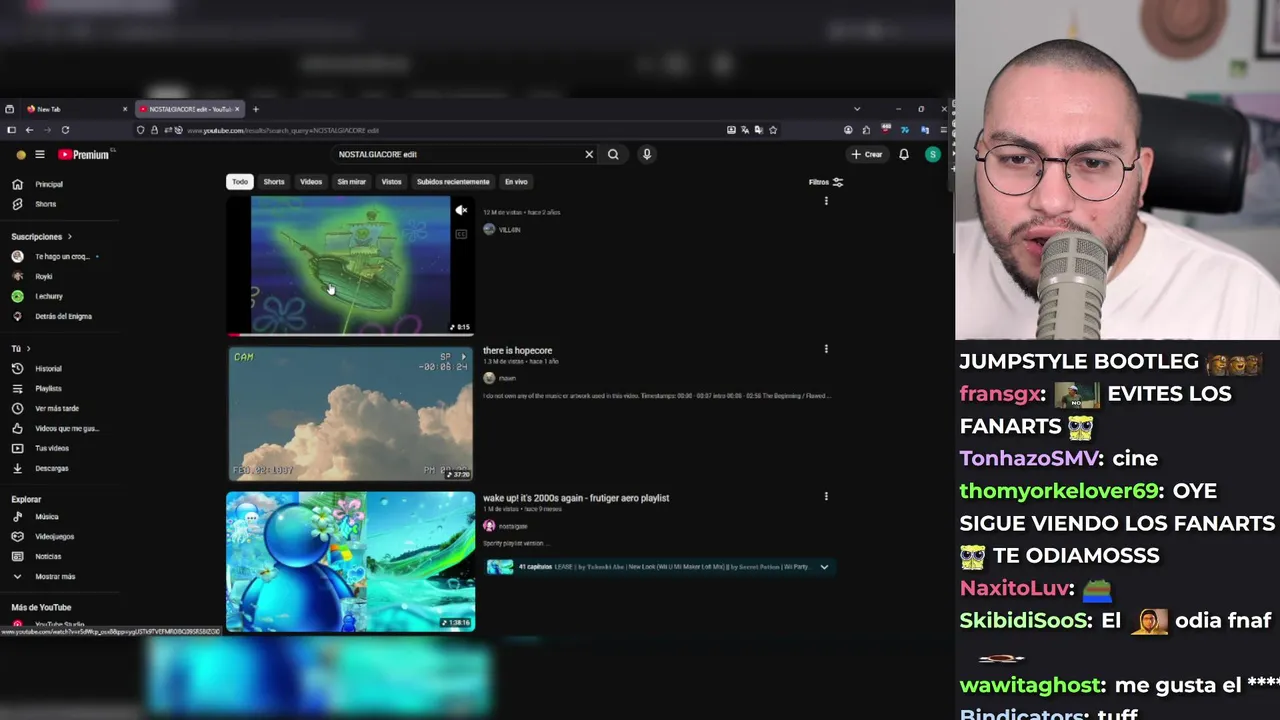Toggle captions on the SpongeBob preview
The image size is (1280, 720).
pos(461,234)
